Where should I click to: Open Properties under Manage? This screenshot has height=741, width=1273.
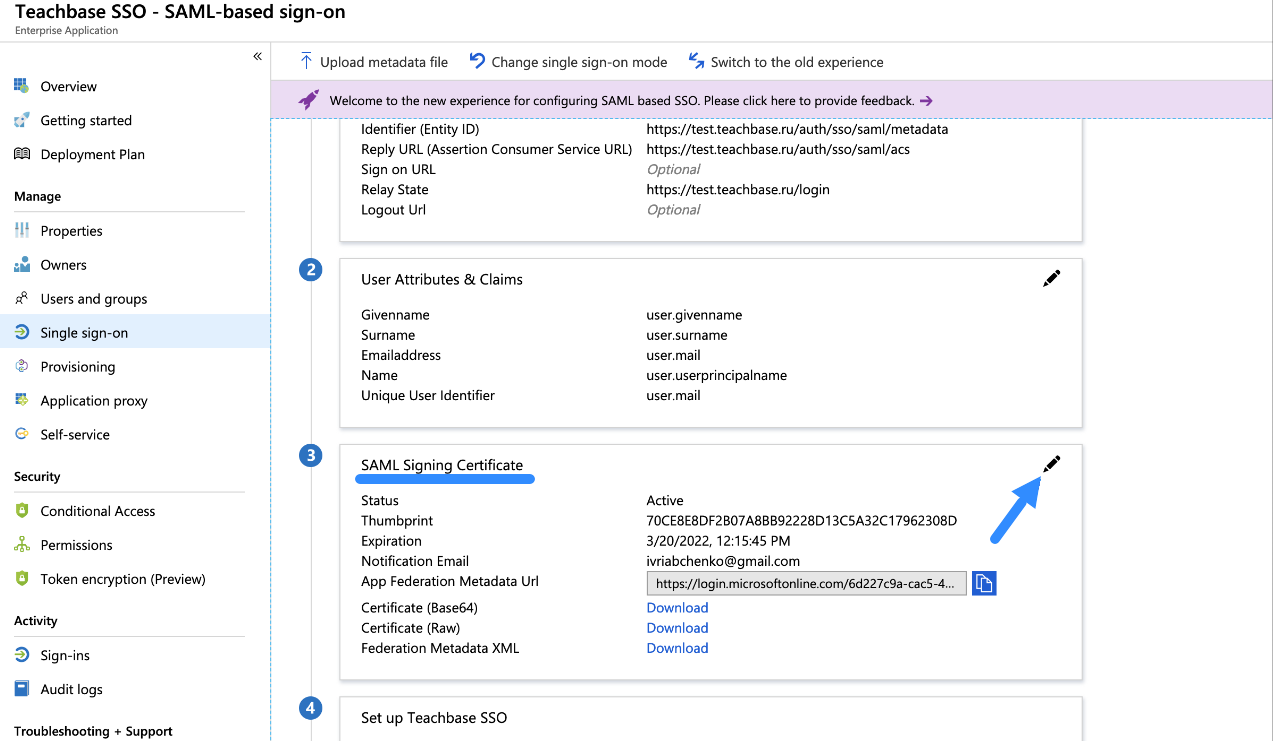coord(71,230)
